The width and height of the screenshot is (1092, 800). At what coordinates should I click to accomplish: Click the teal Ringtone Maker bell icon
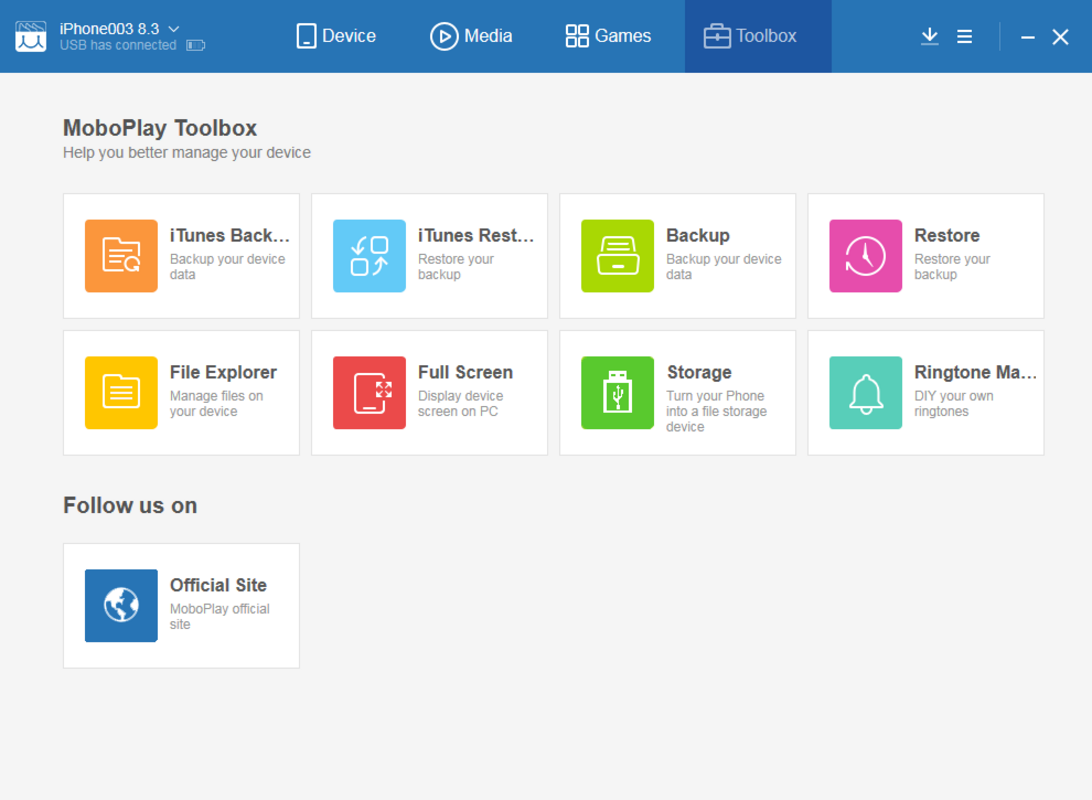coord(865,392)
